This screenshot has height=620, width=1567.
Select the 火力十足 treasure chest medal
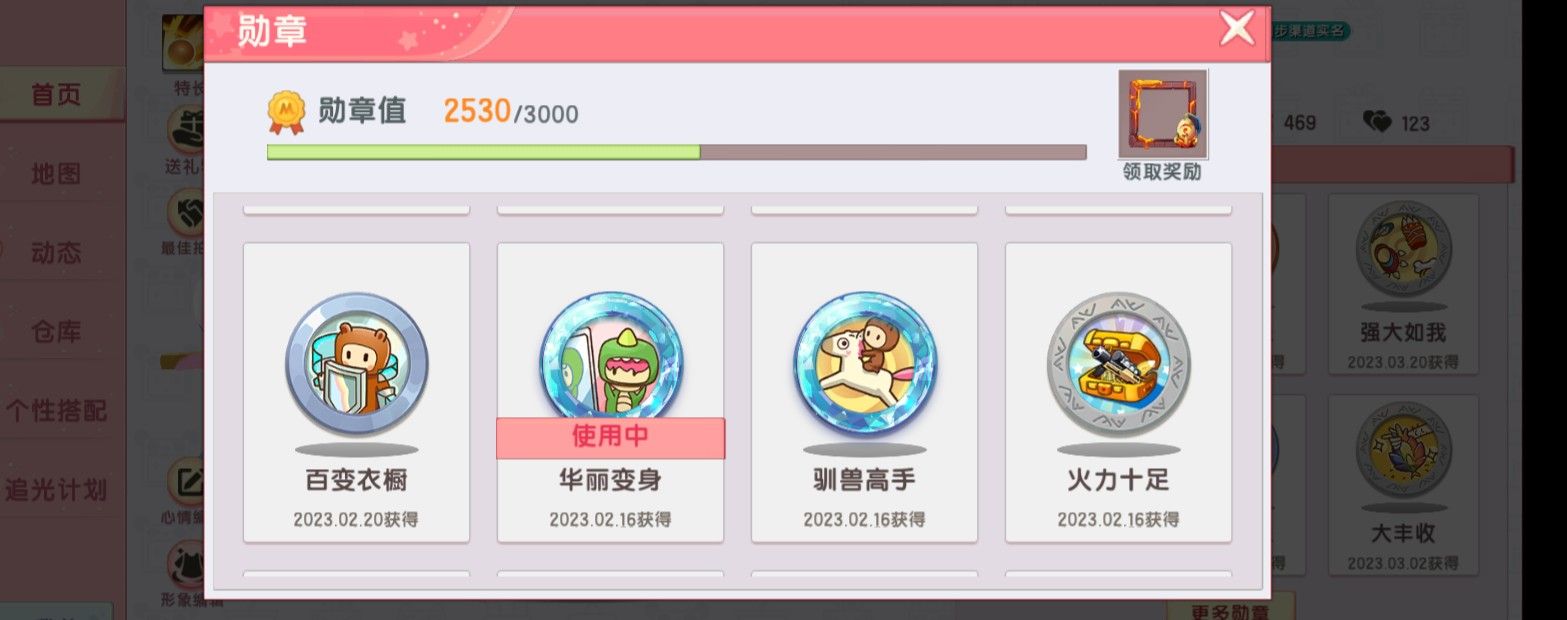point(1118,393)
